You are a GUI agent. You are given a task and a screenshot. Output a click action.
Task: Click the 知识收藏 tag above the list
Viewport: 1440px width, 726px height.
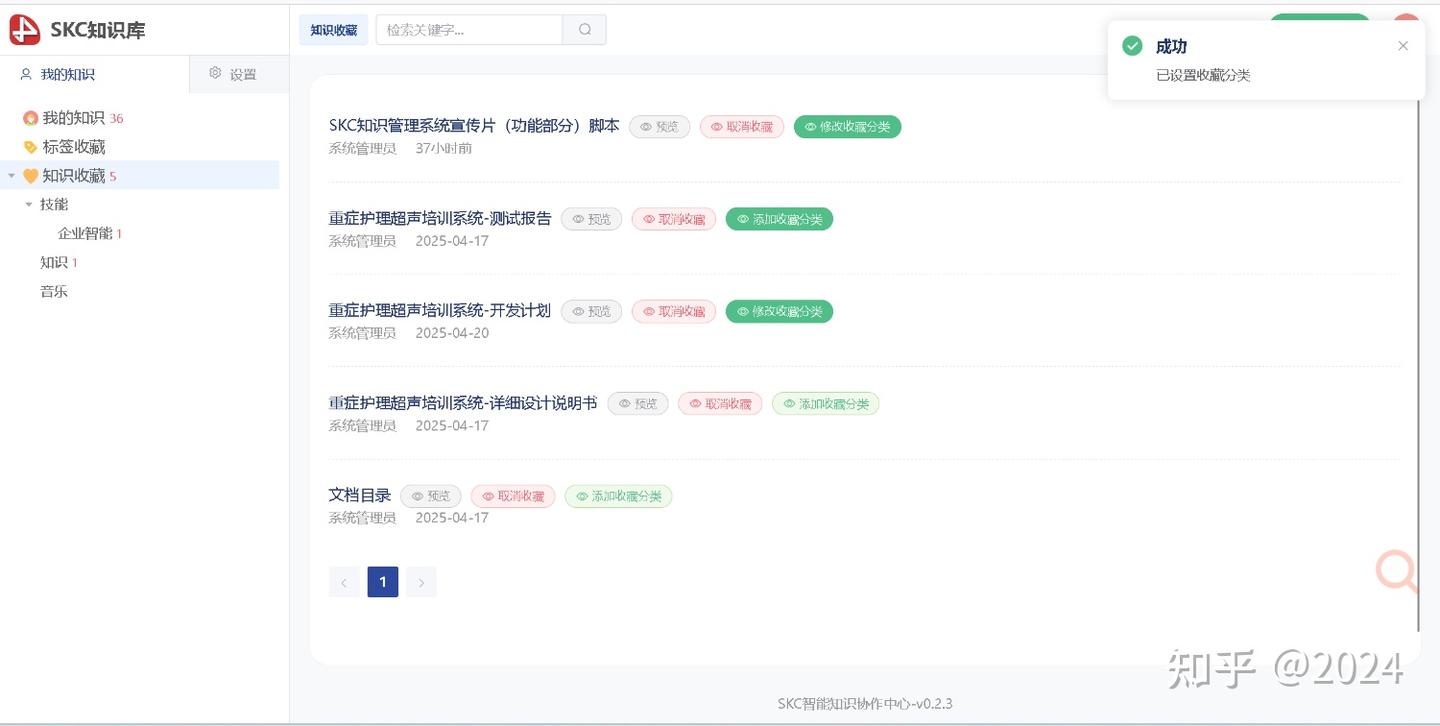point(333,30)
